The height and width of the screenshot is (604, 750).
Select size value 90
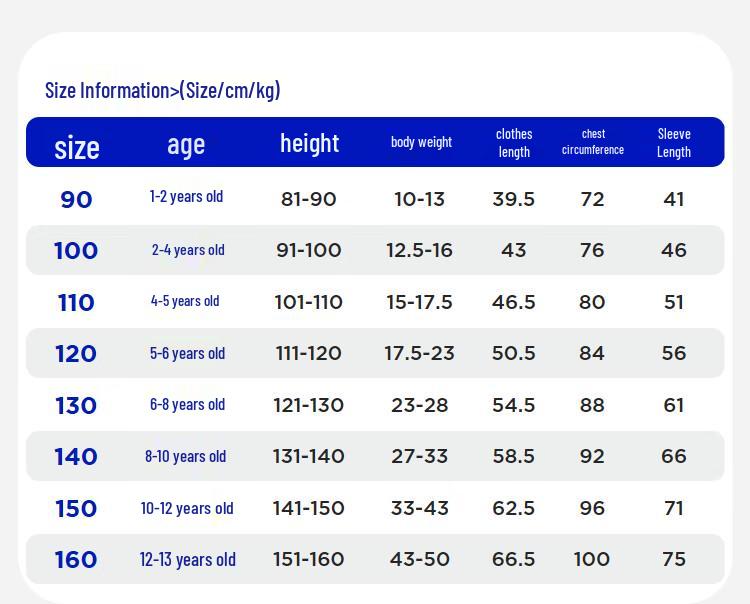coord(76,199)
